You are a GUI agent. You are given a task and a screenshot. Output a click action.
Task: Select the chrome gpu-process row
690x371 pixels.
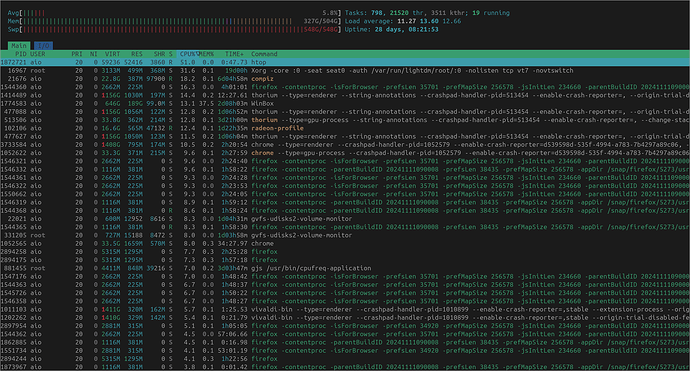(345, 153)
